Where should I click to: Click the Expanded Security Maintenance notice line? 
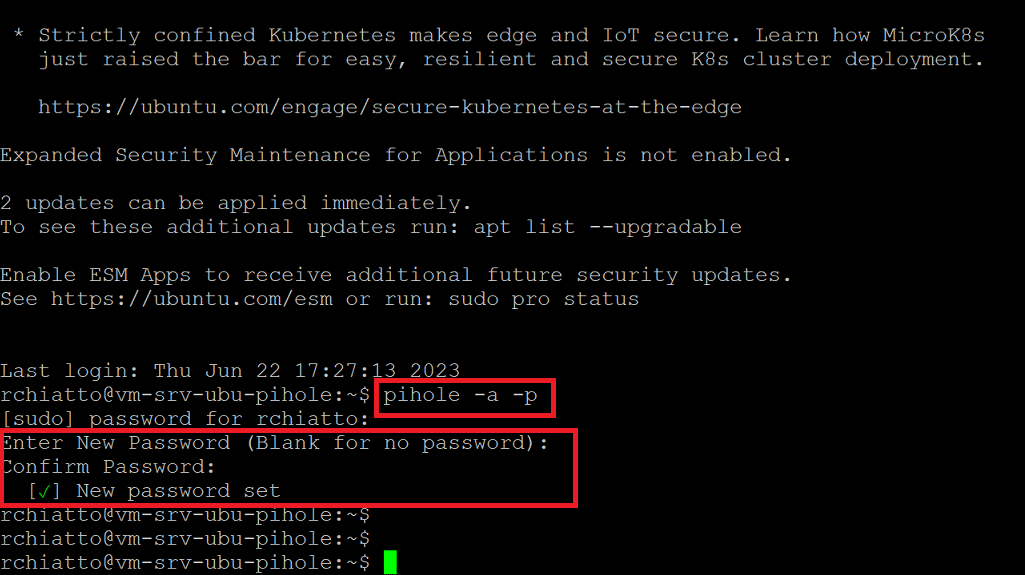[395, 156]
